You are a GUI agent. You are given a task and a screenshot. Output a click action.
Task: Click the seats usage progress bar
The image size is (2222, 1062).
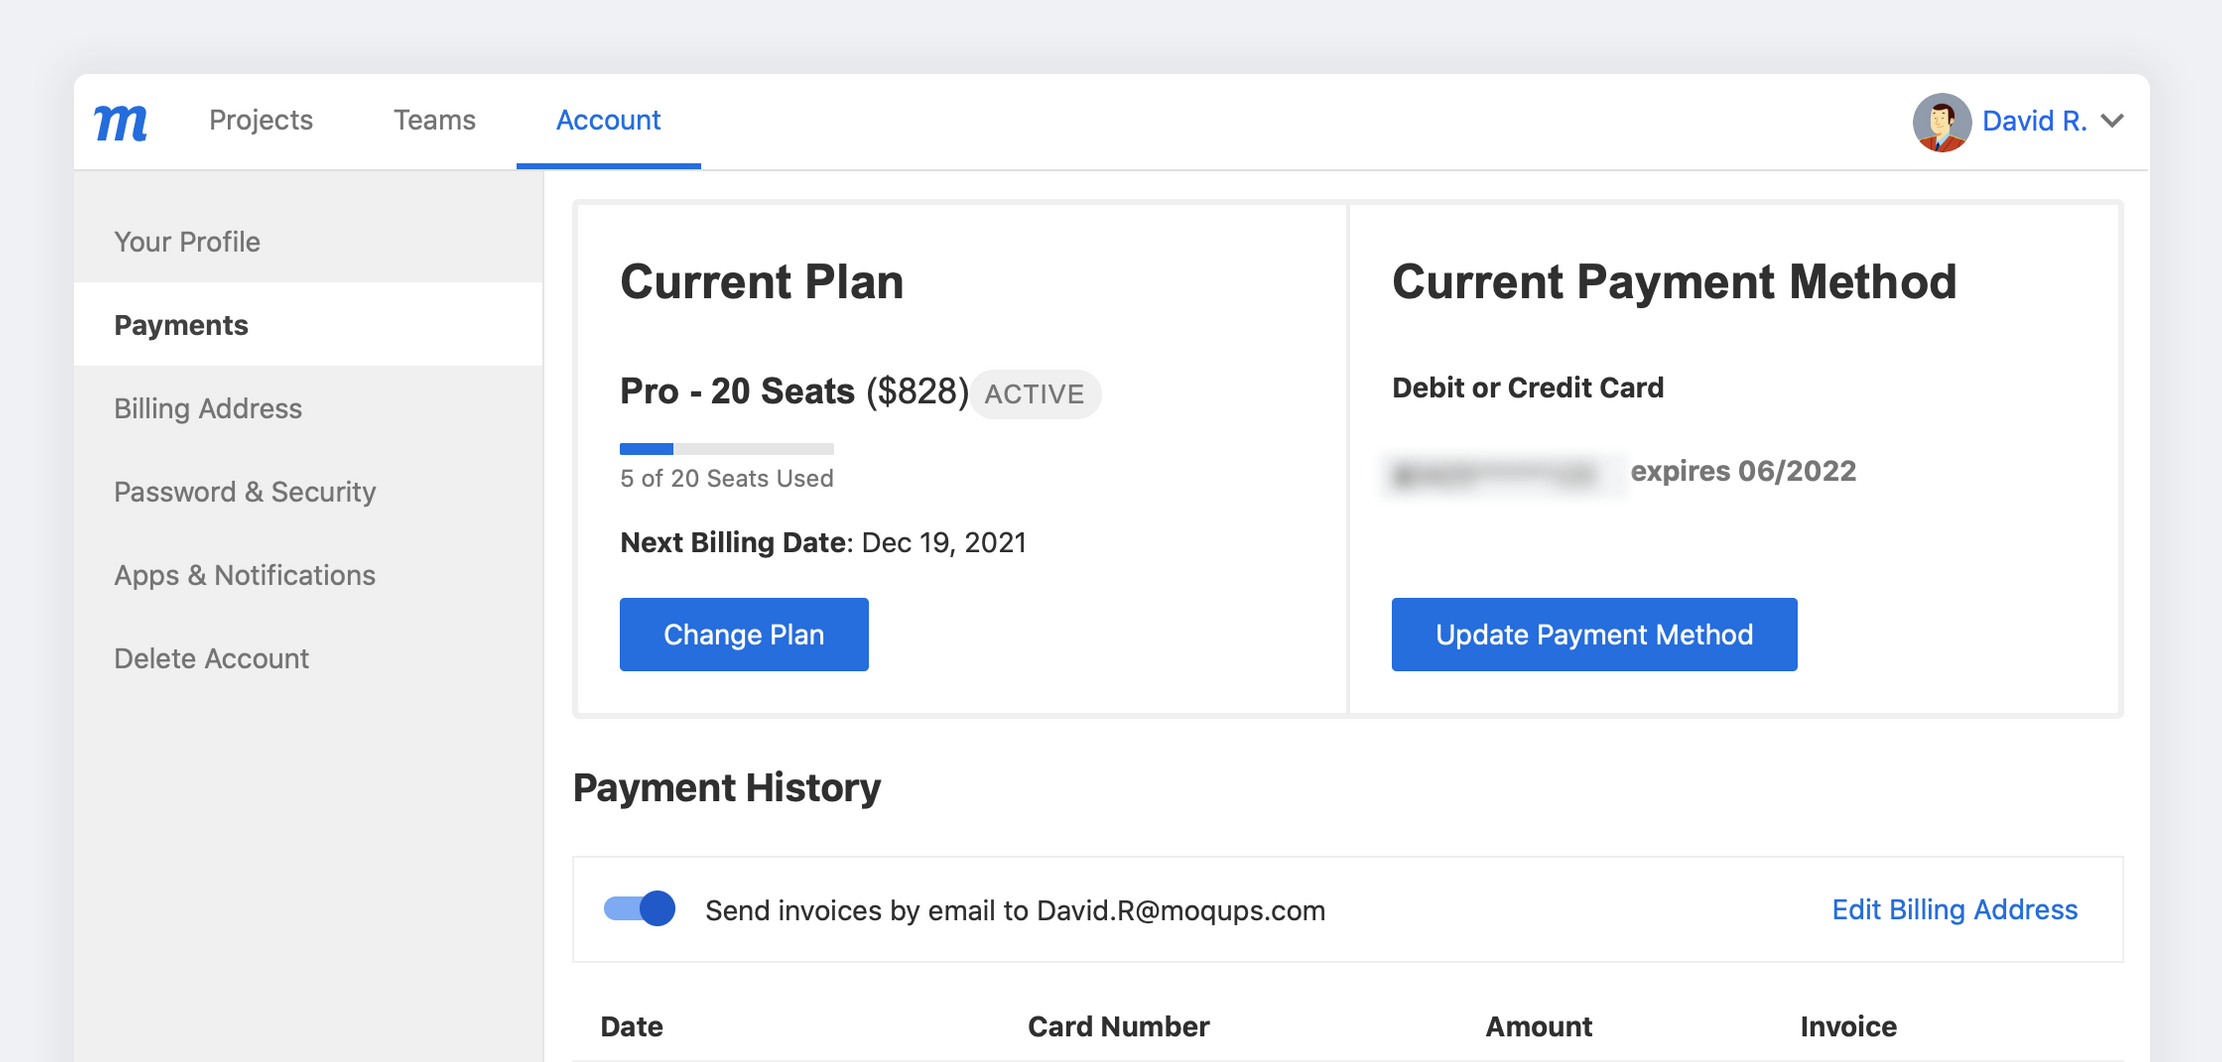[726, 449]
